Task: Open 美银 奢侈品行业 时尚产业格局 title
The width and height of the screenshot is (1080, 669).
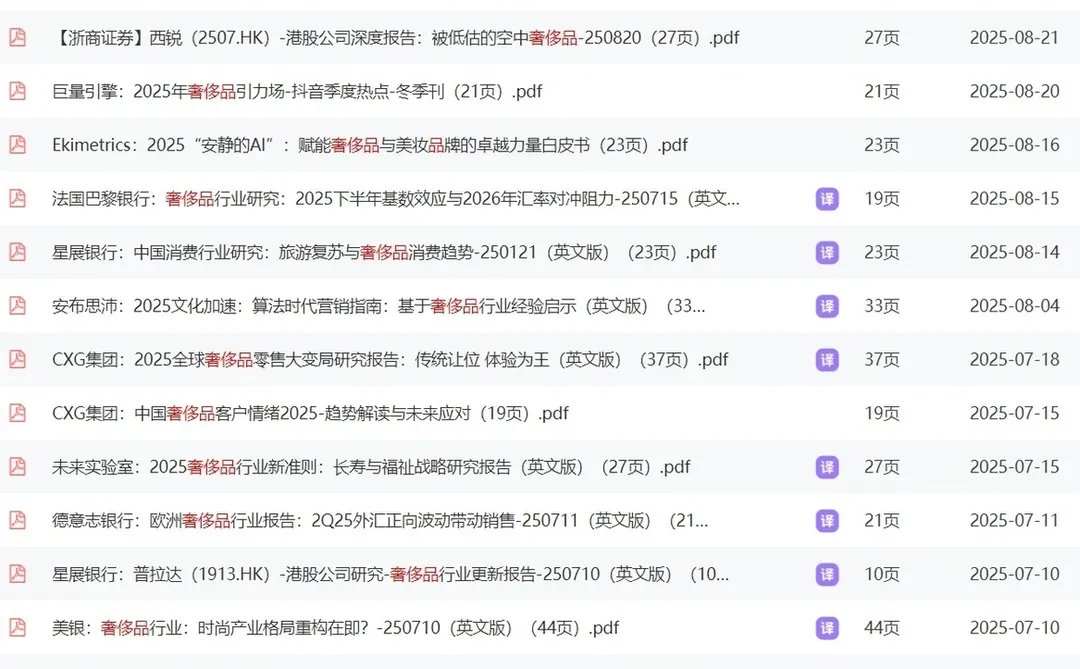Action: tap(335, 628)
